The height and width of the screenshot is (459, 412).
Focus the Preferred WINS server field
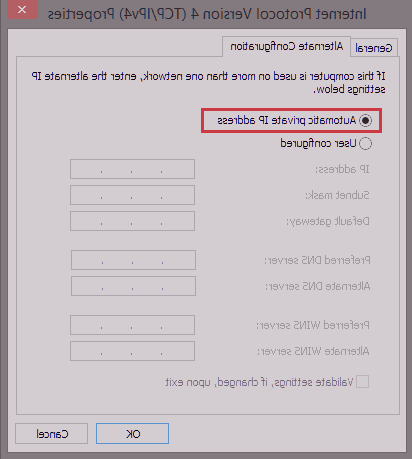pyautogui.click(x=132, y=325)
